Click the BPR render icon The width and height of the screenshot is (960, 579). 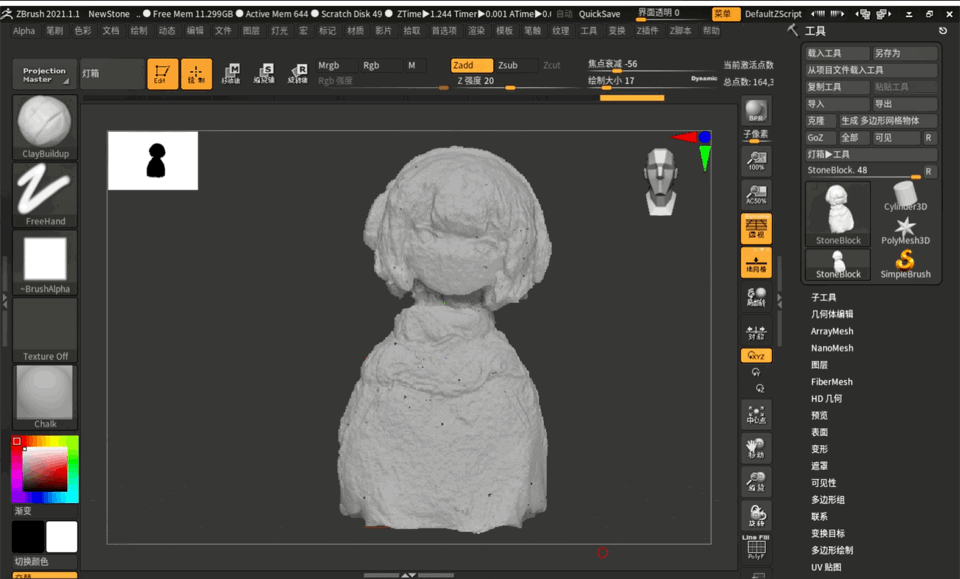[x=756, y=111]
